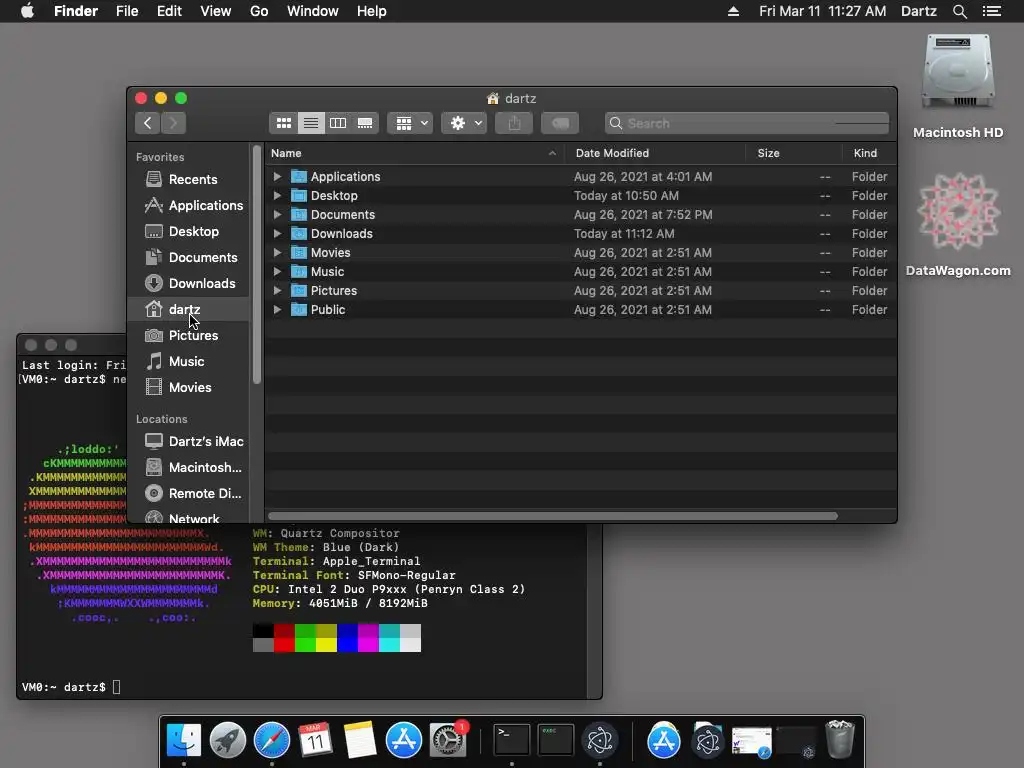Open Remote Disc in the sidebar
1024x768 pixels.
[x=189, y=494]
